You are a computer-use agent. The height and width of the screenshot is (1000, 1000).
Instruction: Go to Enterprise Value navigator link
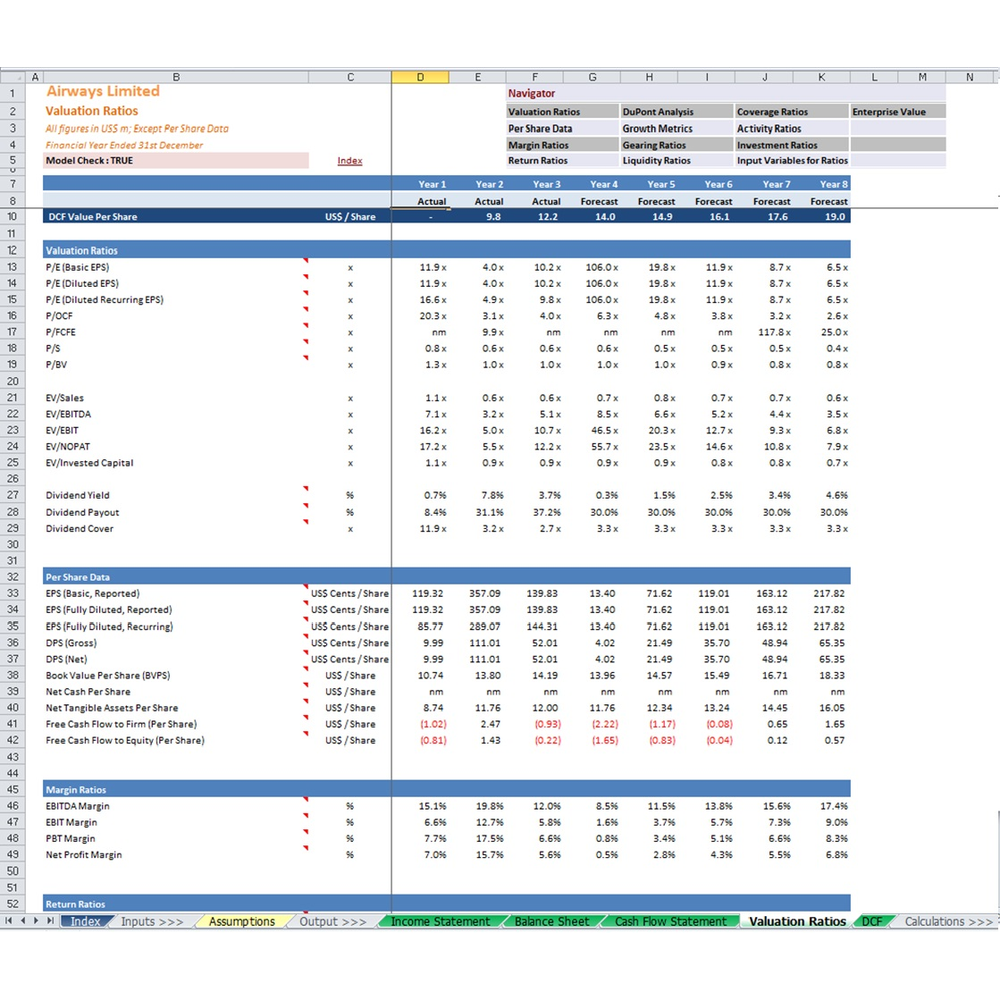[x=888, y=112]
